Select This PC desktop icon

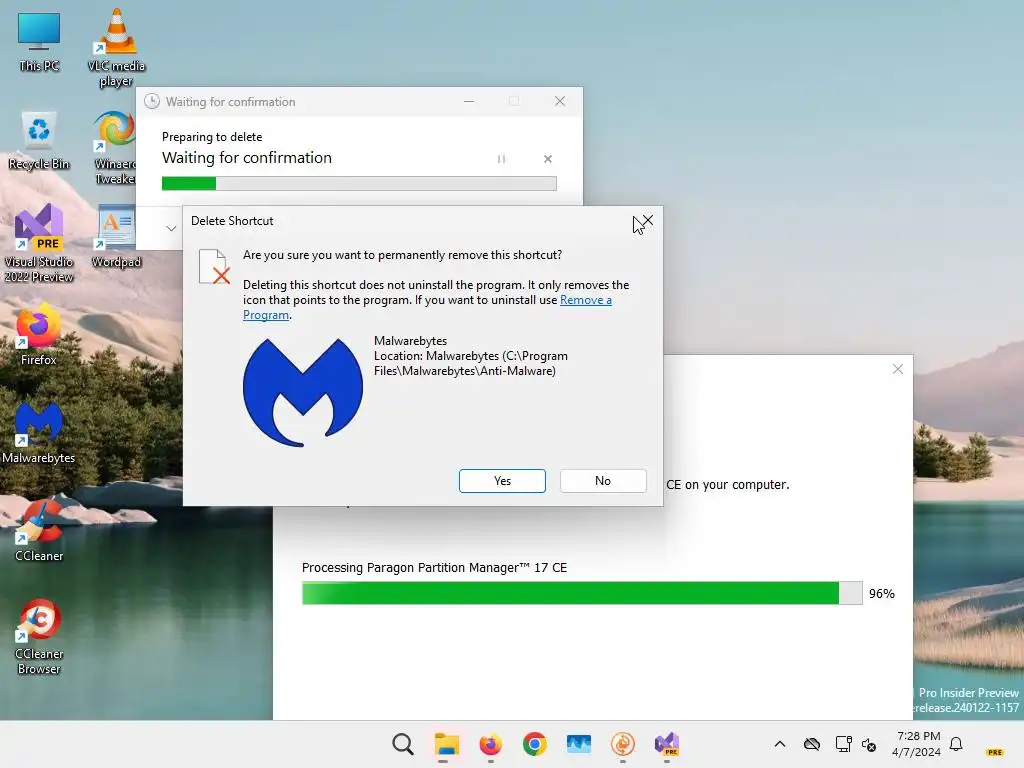(x=39, y=42)
